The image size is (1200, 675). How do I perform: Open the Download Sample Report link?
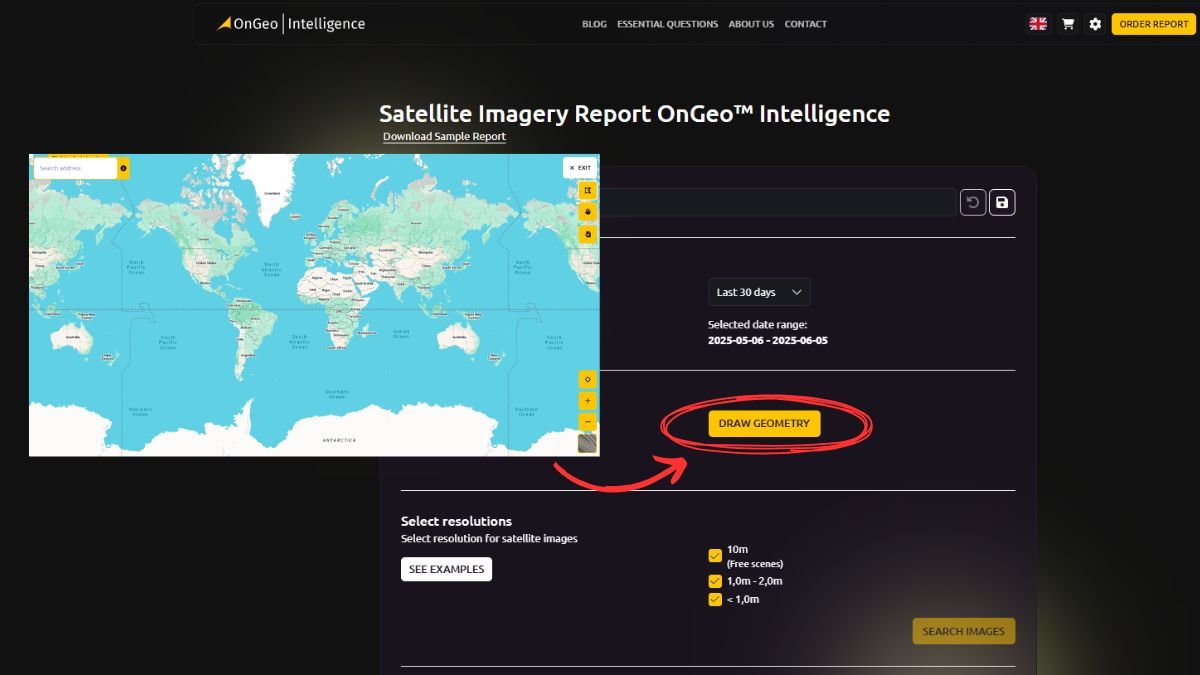[x=444, y=137]
